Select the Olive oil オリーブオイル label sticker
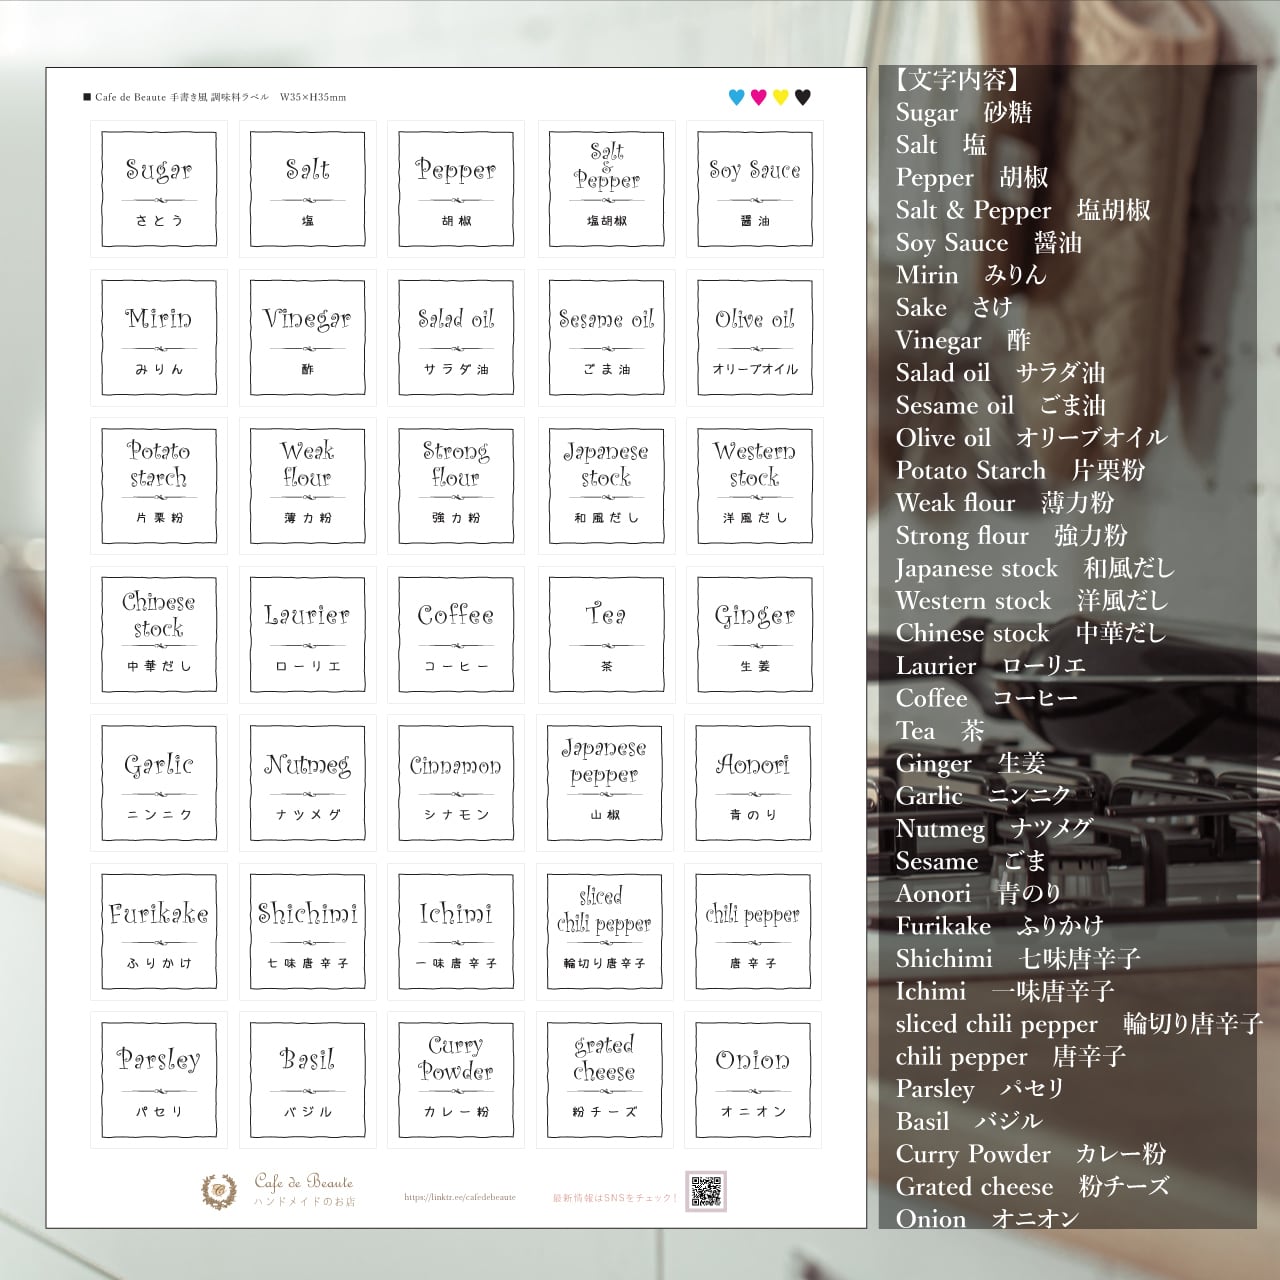 (x=755, y=338)
